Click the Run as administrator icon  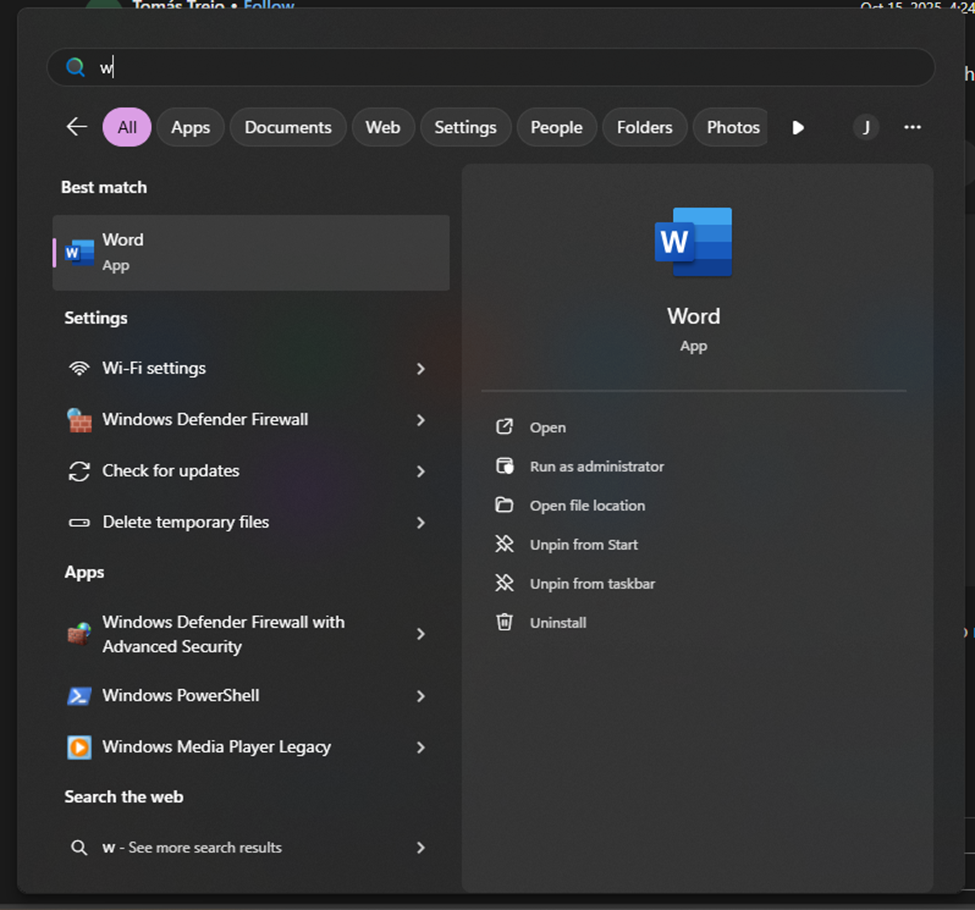[505, 466]
